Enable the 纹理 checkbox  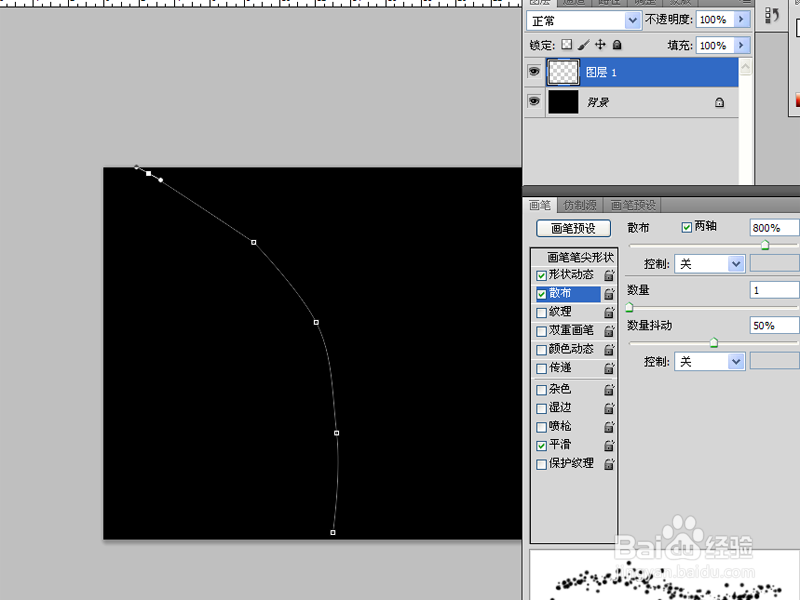click(x=541, y=312)
